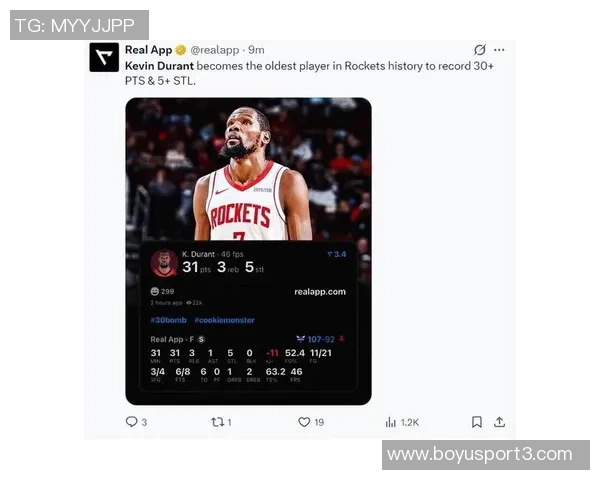The width and height of the screenshot is (600, 480).
Task: Open the Real App profile avatar
Action: point(104,57)
